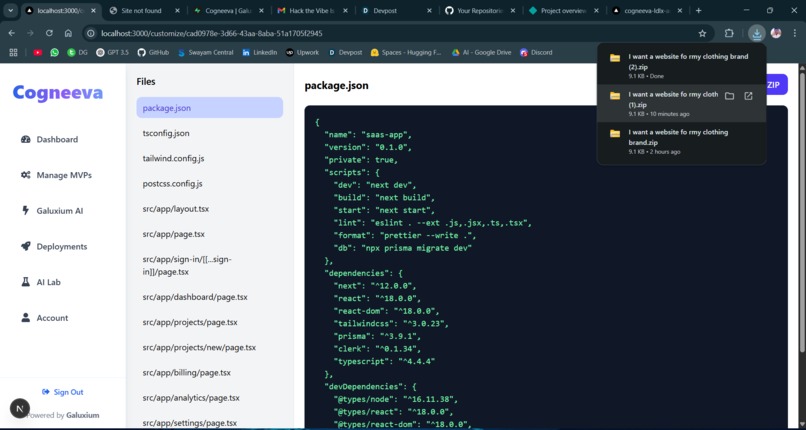The height and width of the screenshot is (430, 806).
Task: Click the browser Home icon
Action: click(68, 33)
